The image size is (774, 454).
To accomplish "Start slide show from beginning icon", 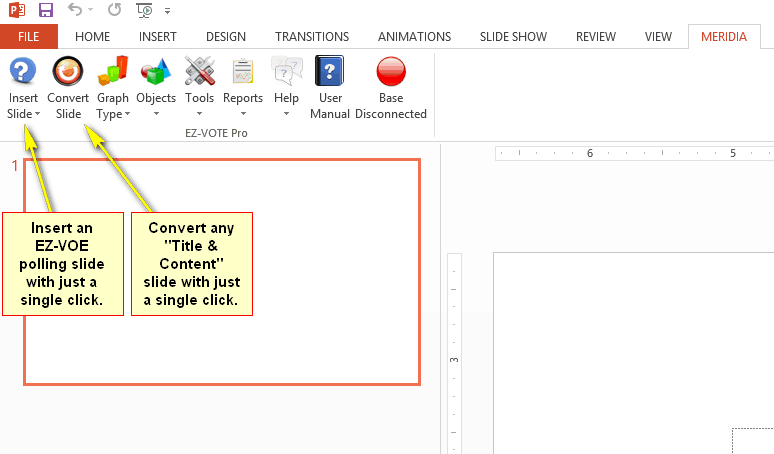I will click(x=144, y=10).
